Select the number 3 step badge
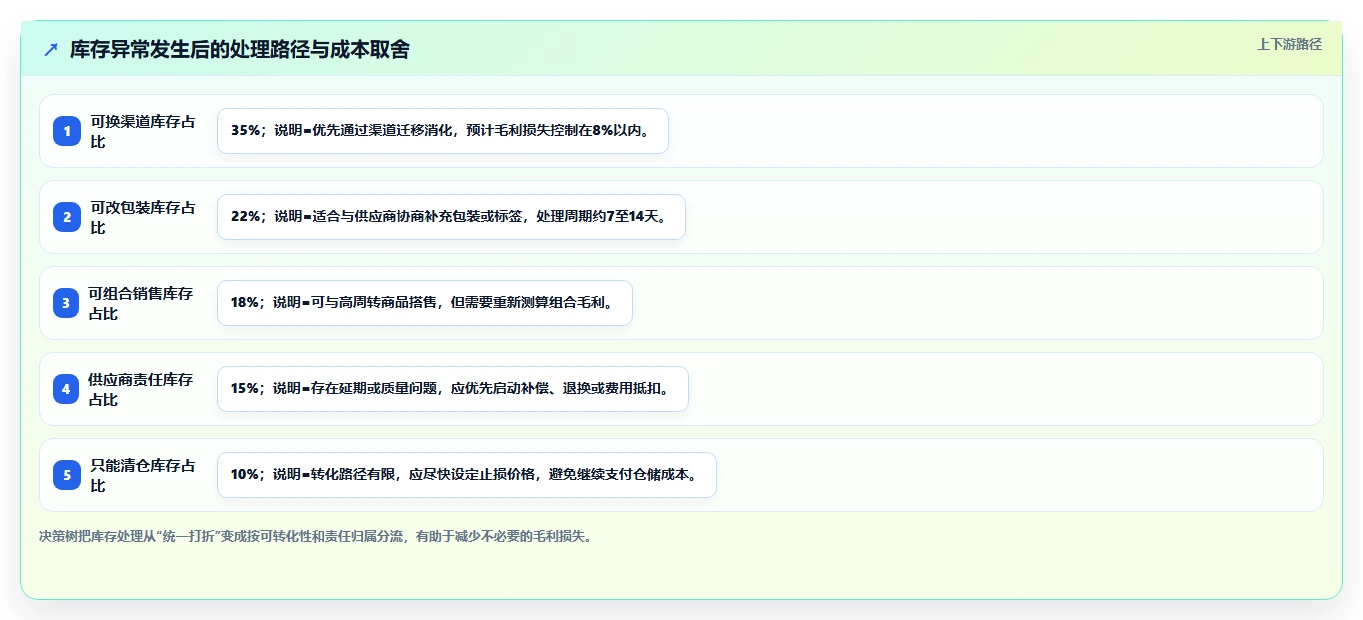Image resolution: width=1363 pixels, height=620 pixels. pos(67,303)
